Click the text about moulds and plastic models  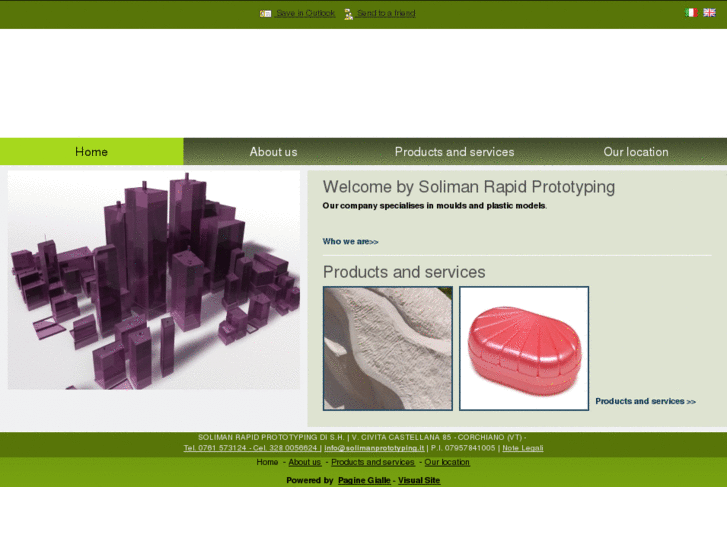point(434,205)
